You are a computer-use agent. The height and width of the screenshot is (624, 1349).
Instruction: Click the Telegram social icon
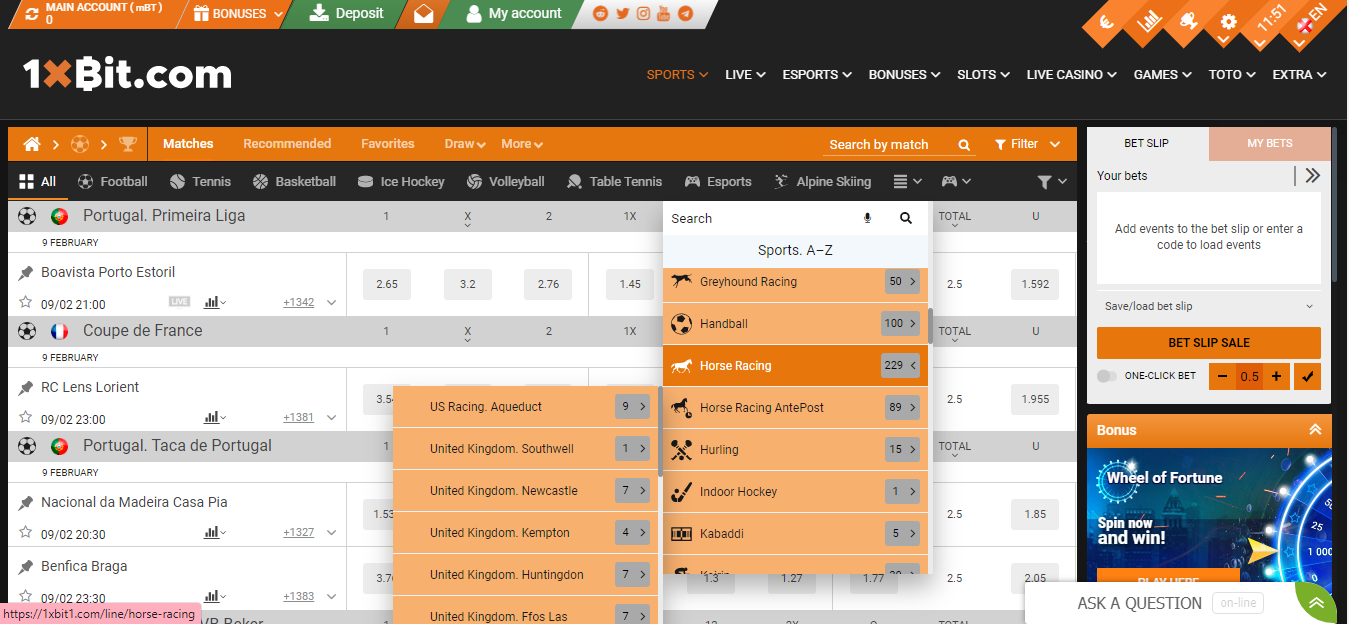pyautogui.click(x=685, y=14)
